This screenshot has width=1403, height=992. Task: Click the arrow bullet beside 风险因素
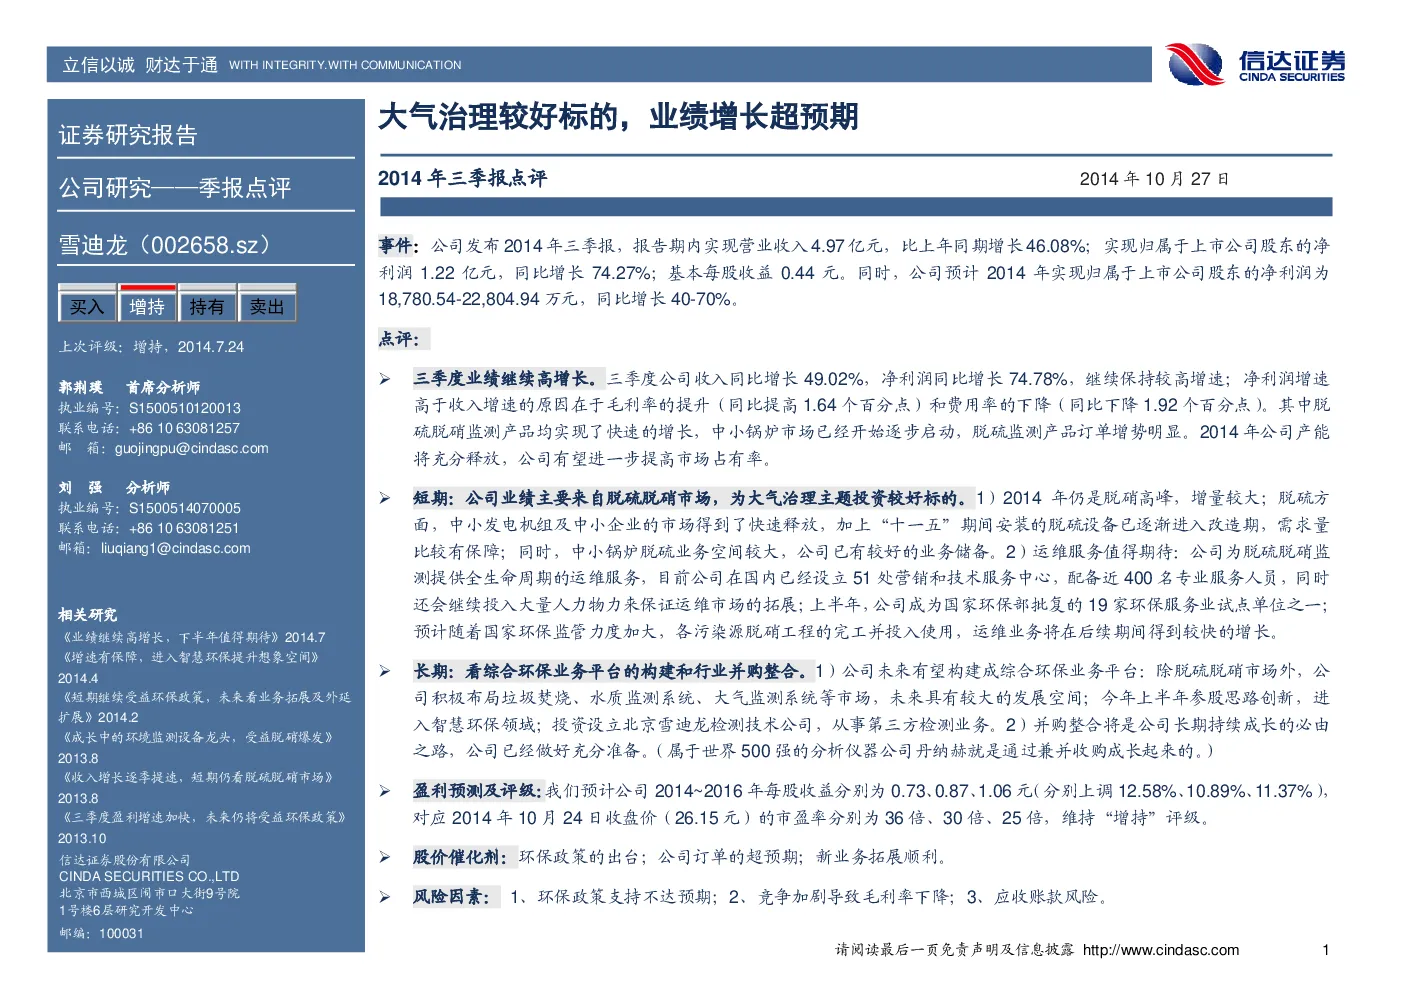pyautogui.click(x=385, y=897)
